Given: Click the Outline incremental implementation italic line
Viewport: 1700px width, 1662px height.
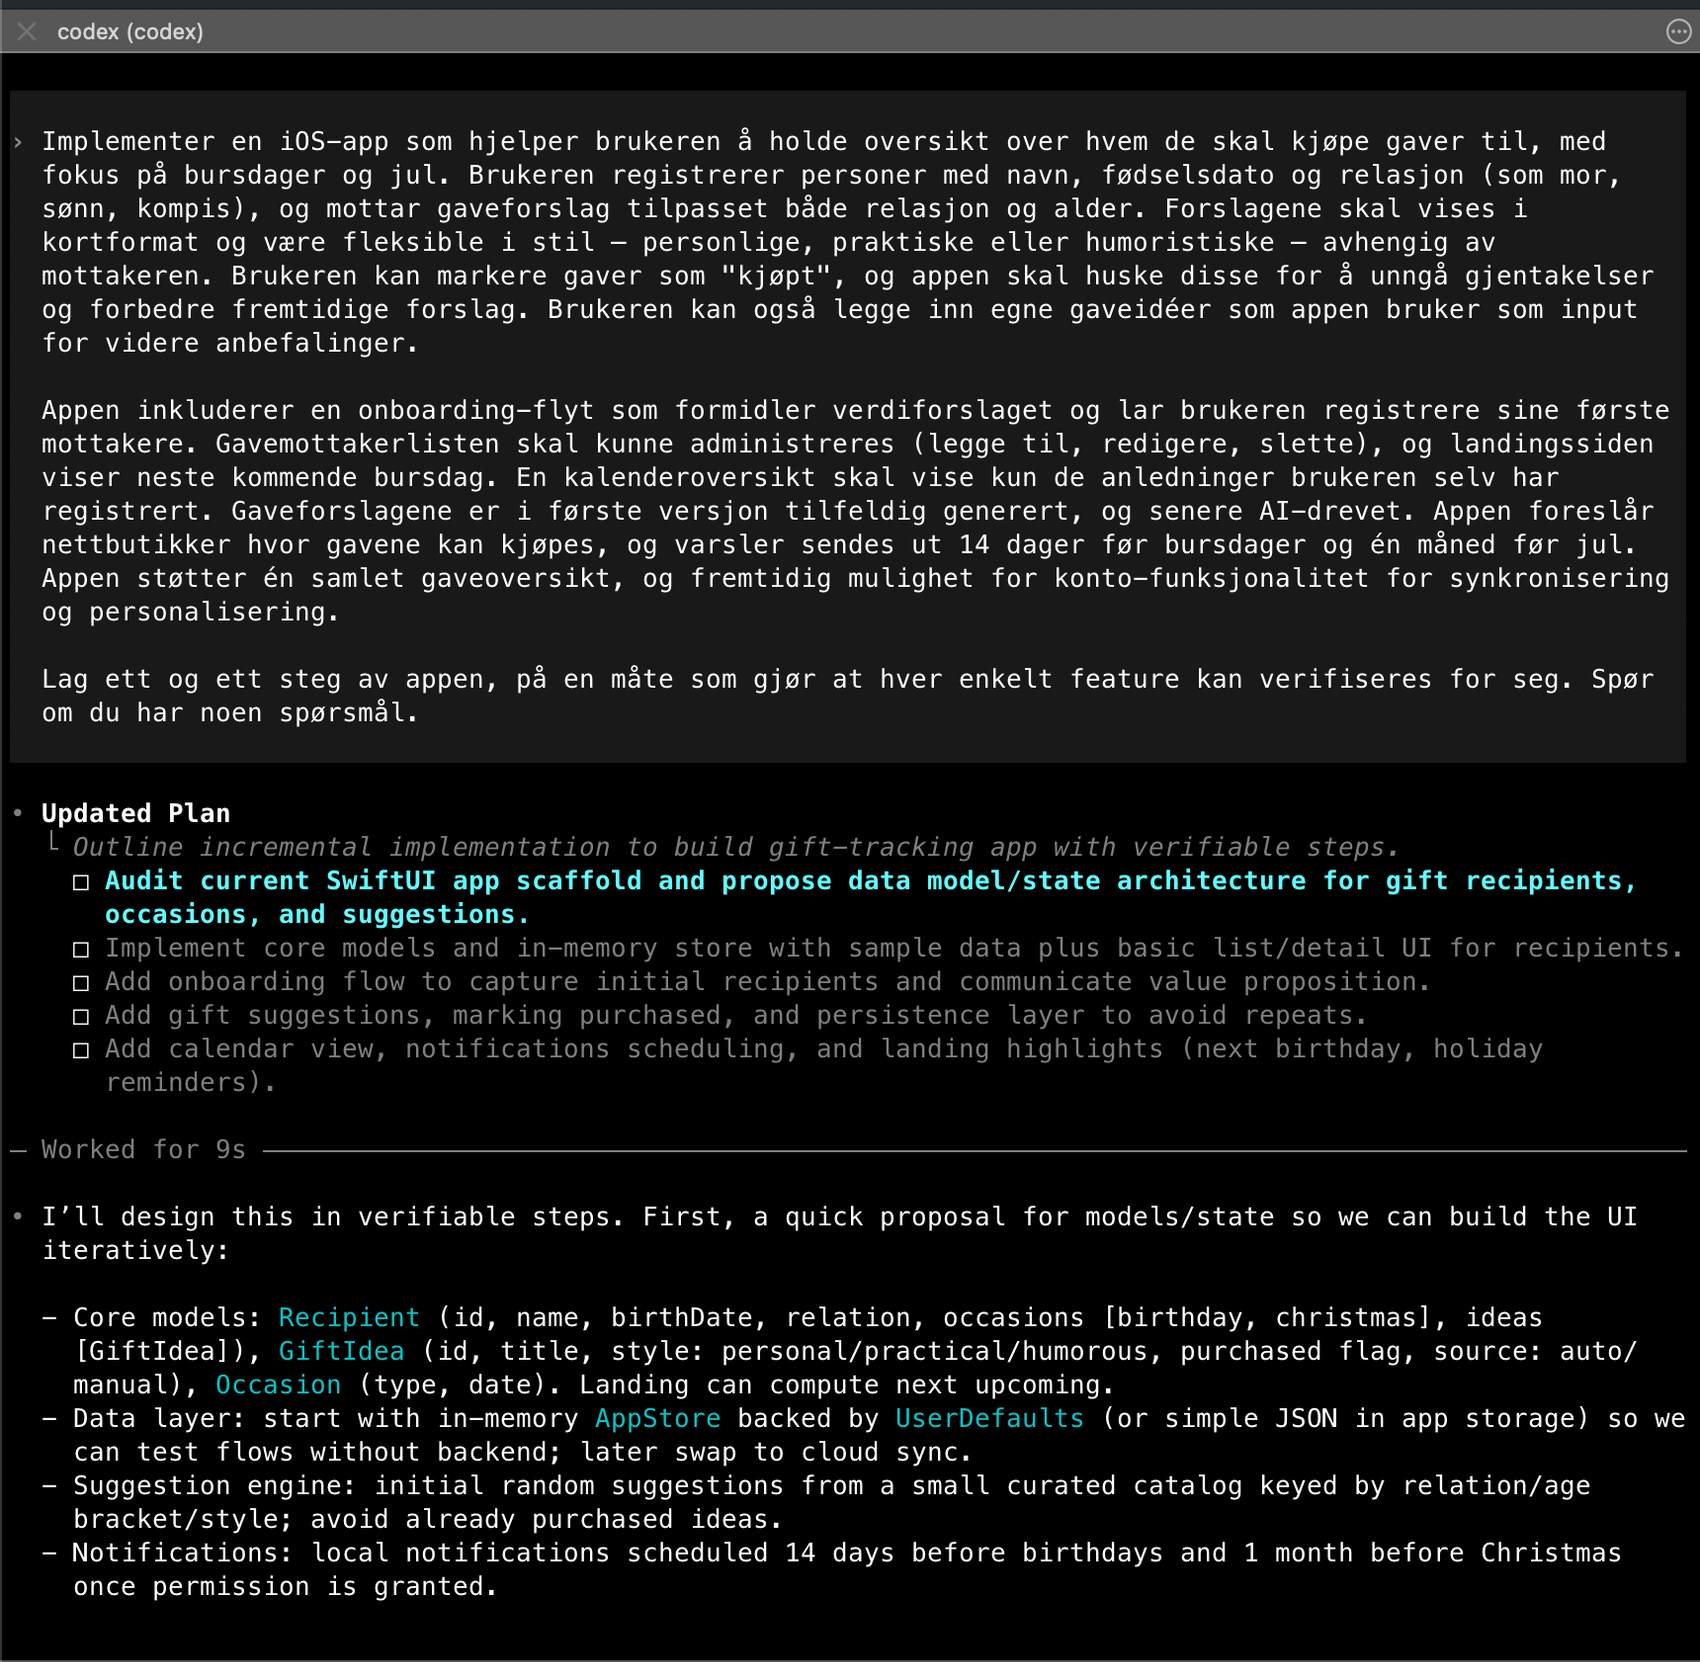Looking at the screenshot, I should pyautogui.click(x=735, y=847).
